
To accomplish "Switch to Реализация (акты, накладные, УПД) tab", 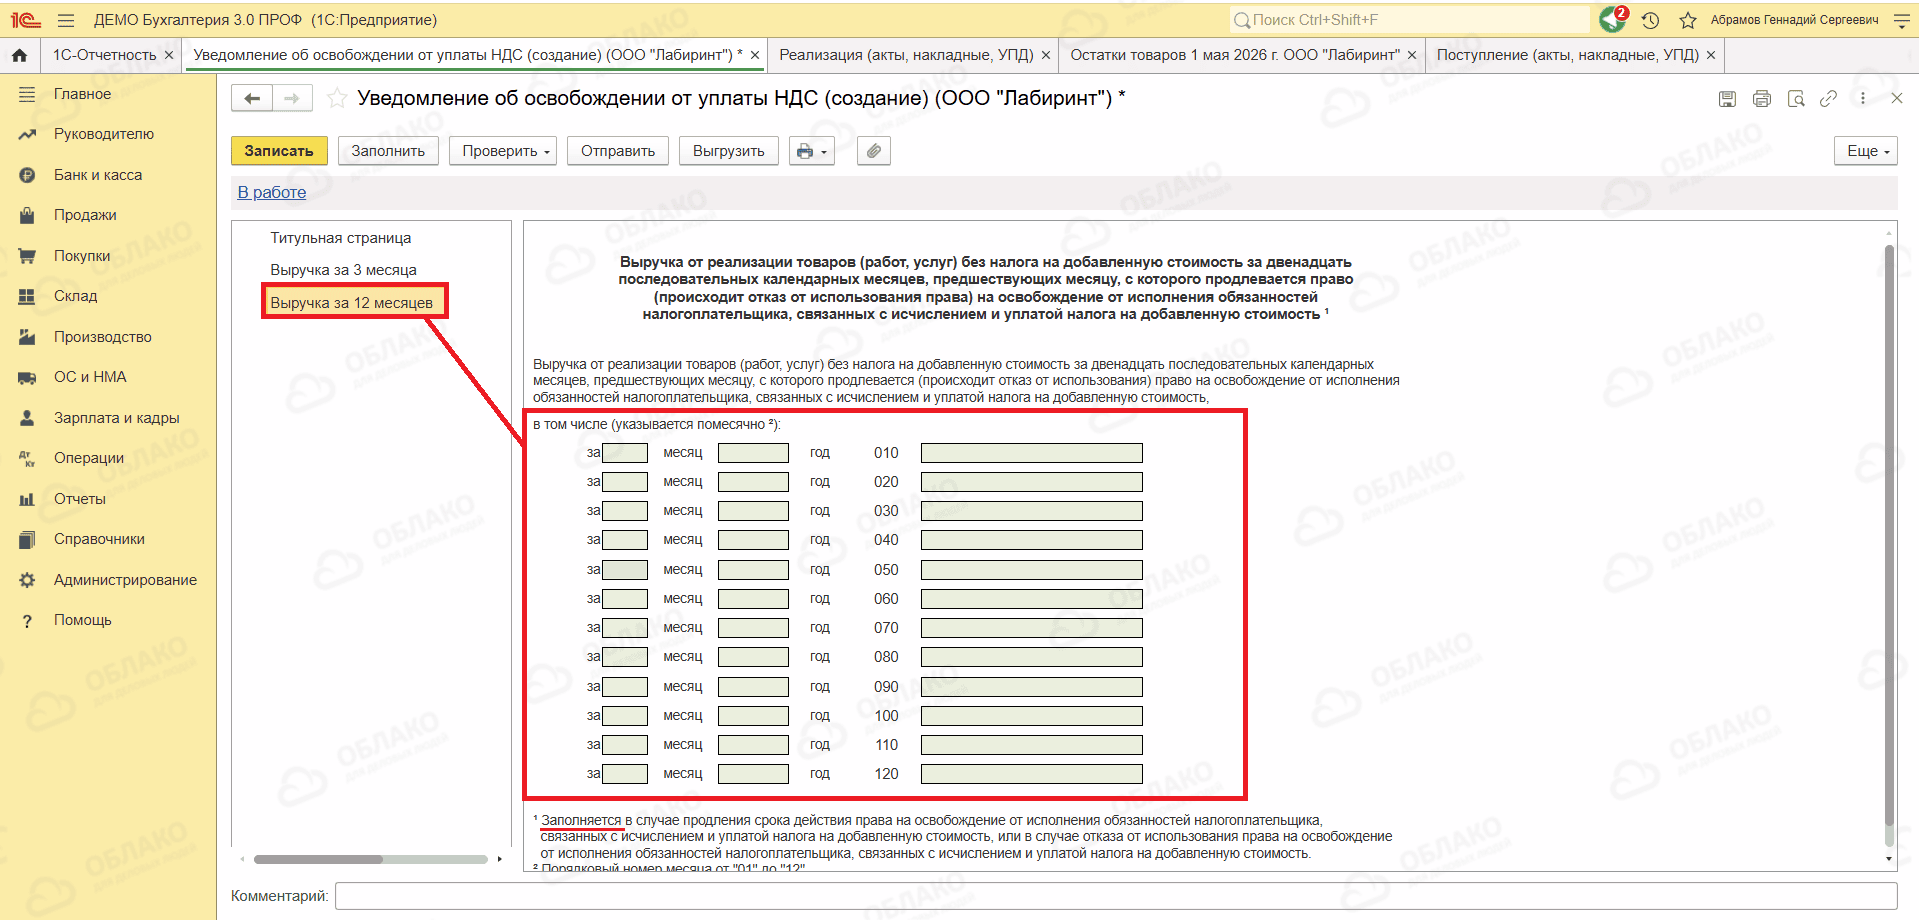I will pyautogui.click(x=906, y=55).
